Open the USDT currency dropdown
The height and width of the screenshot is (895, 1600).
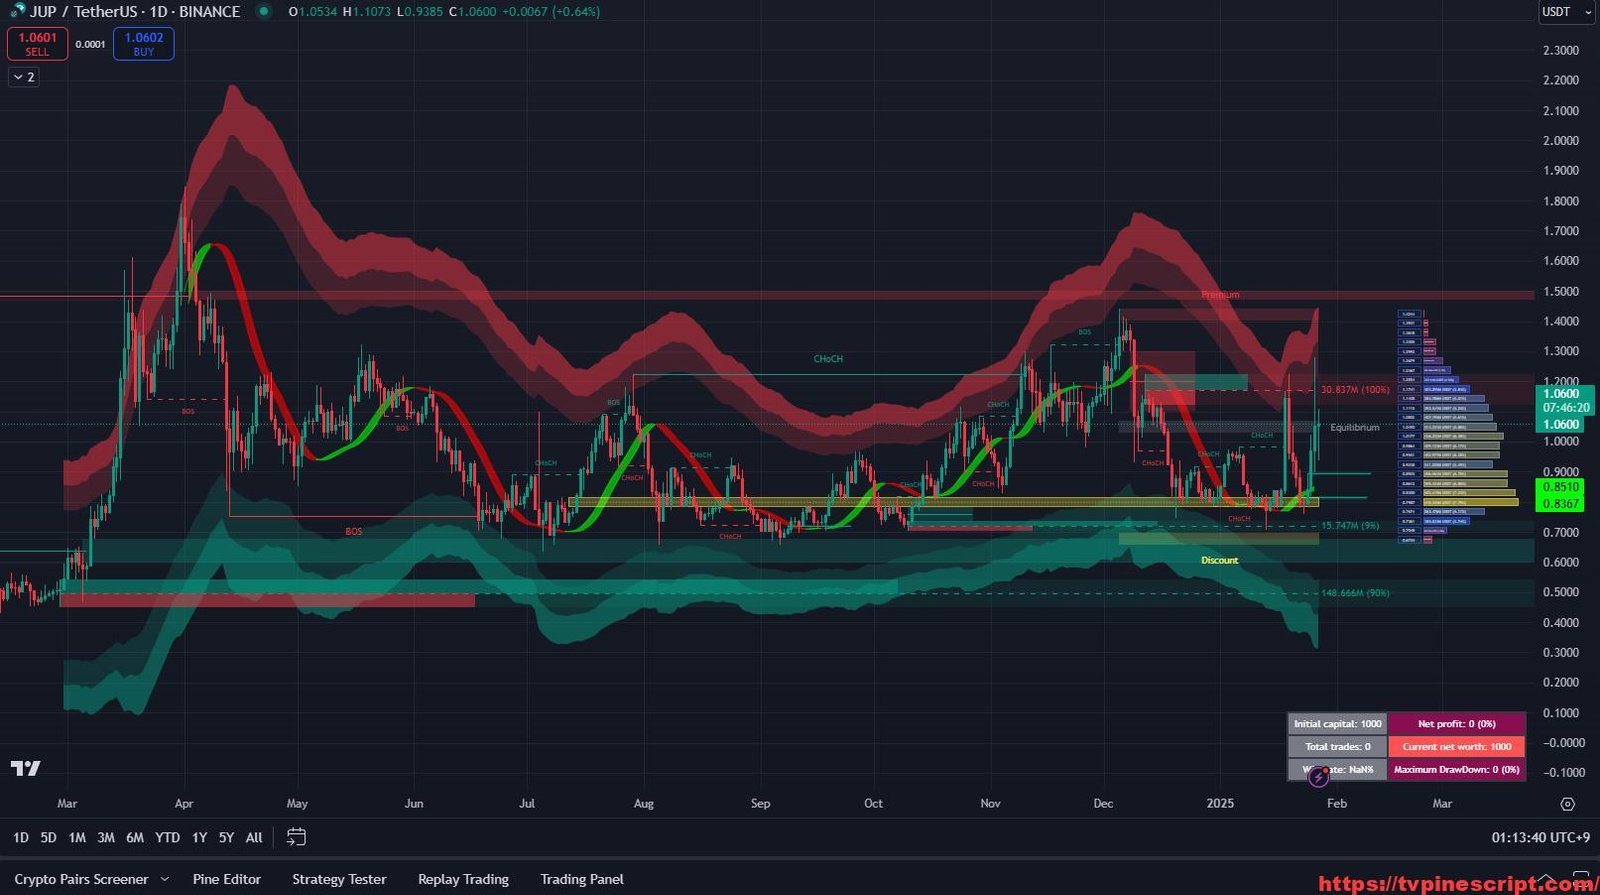coord(1565,12)
